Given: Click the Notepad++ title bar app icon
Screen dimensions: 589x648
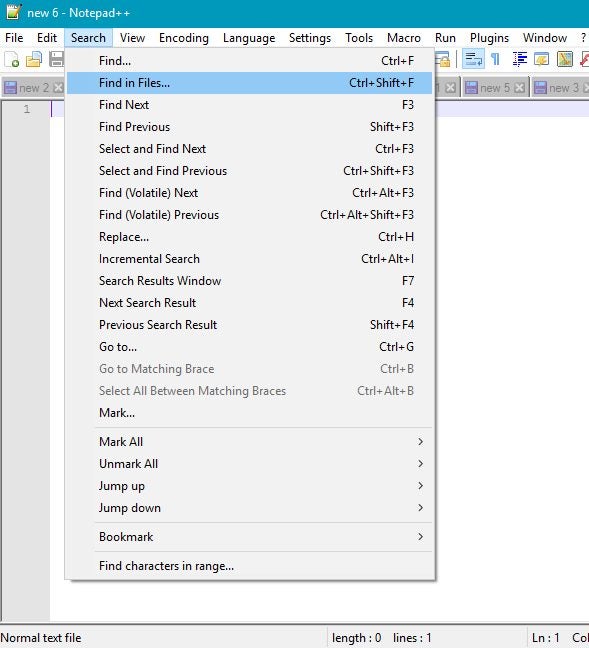Looking at the screenshot, I should 13,12.
